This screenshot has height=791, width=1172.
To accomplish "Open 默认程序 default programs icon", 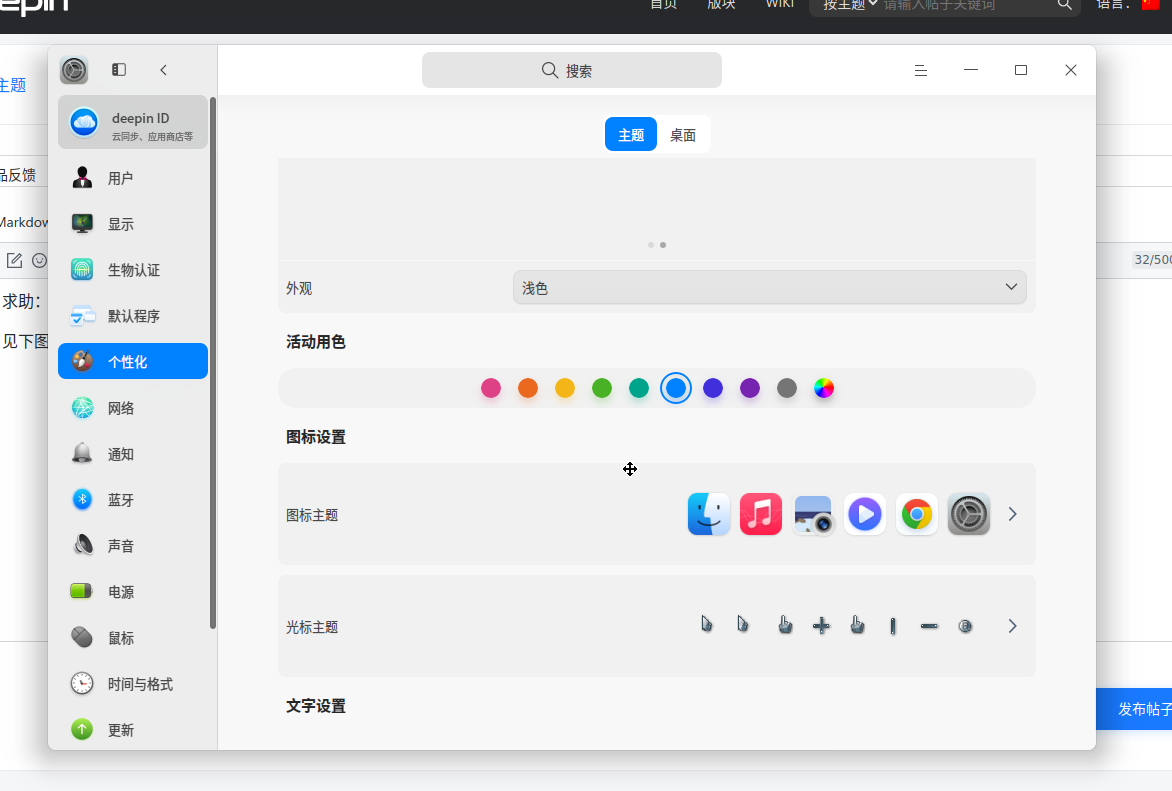I will [82, 316].
